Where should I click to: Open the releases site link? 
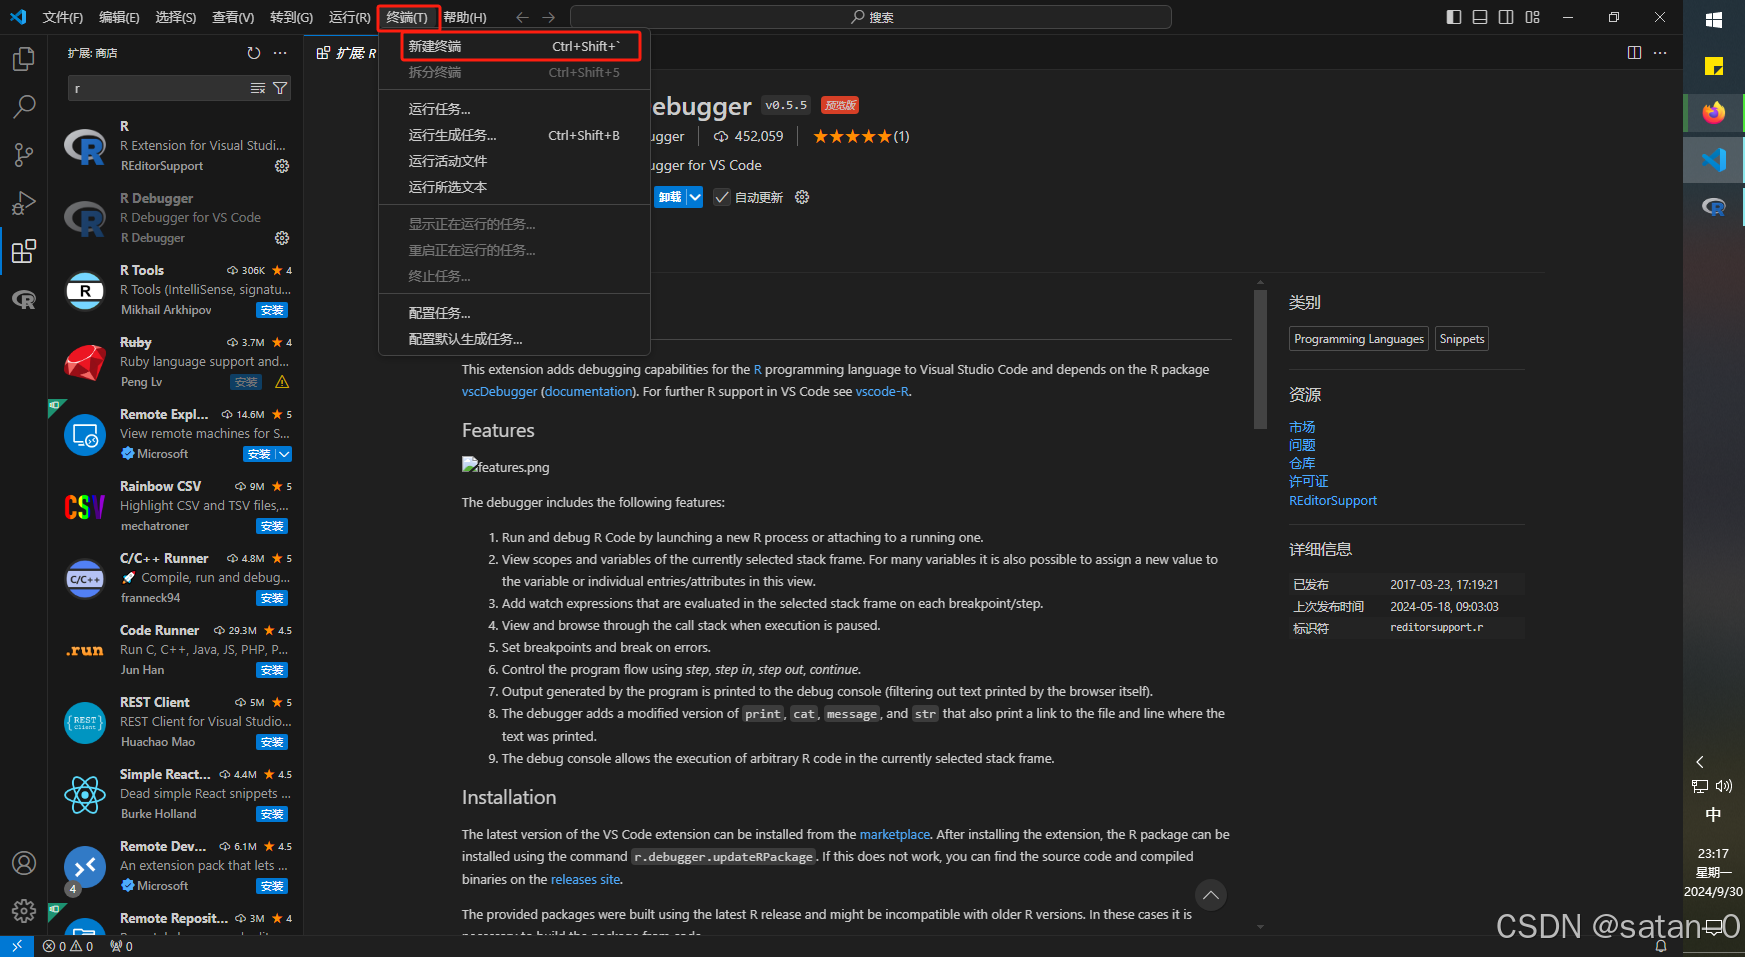coord(585,879)
